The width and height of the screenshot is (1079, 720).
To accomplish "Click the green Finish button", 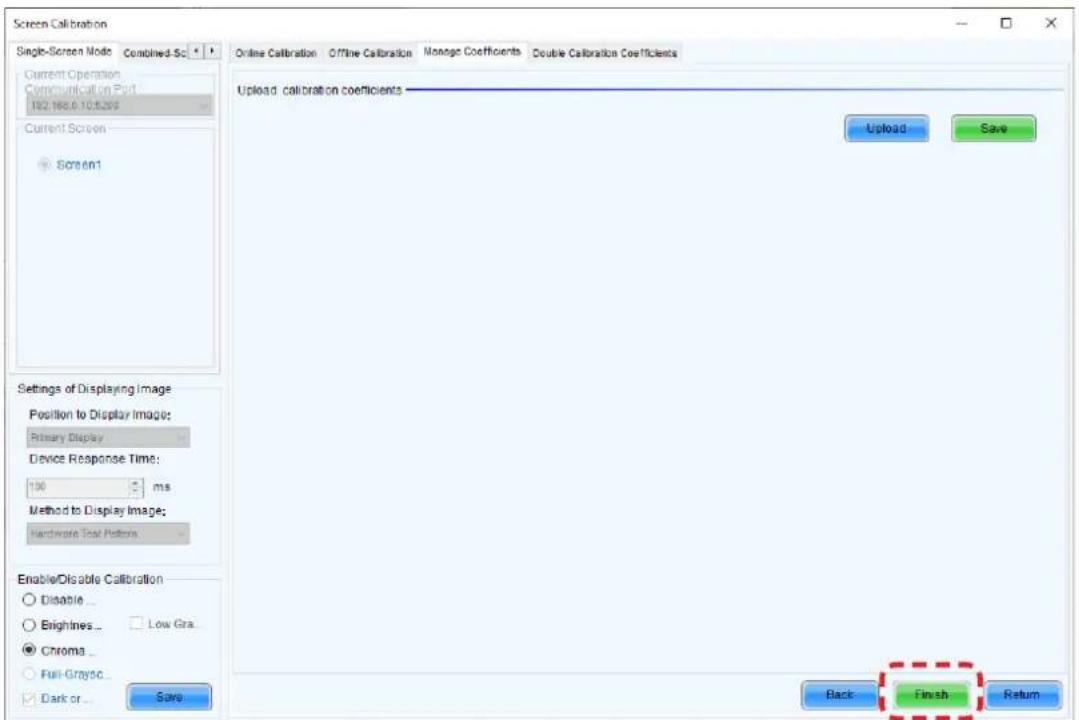I will pos(931,695).
